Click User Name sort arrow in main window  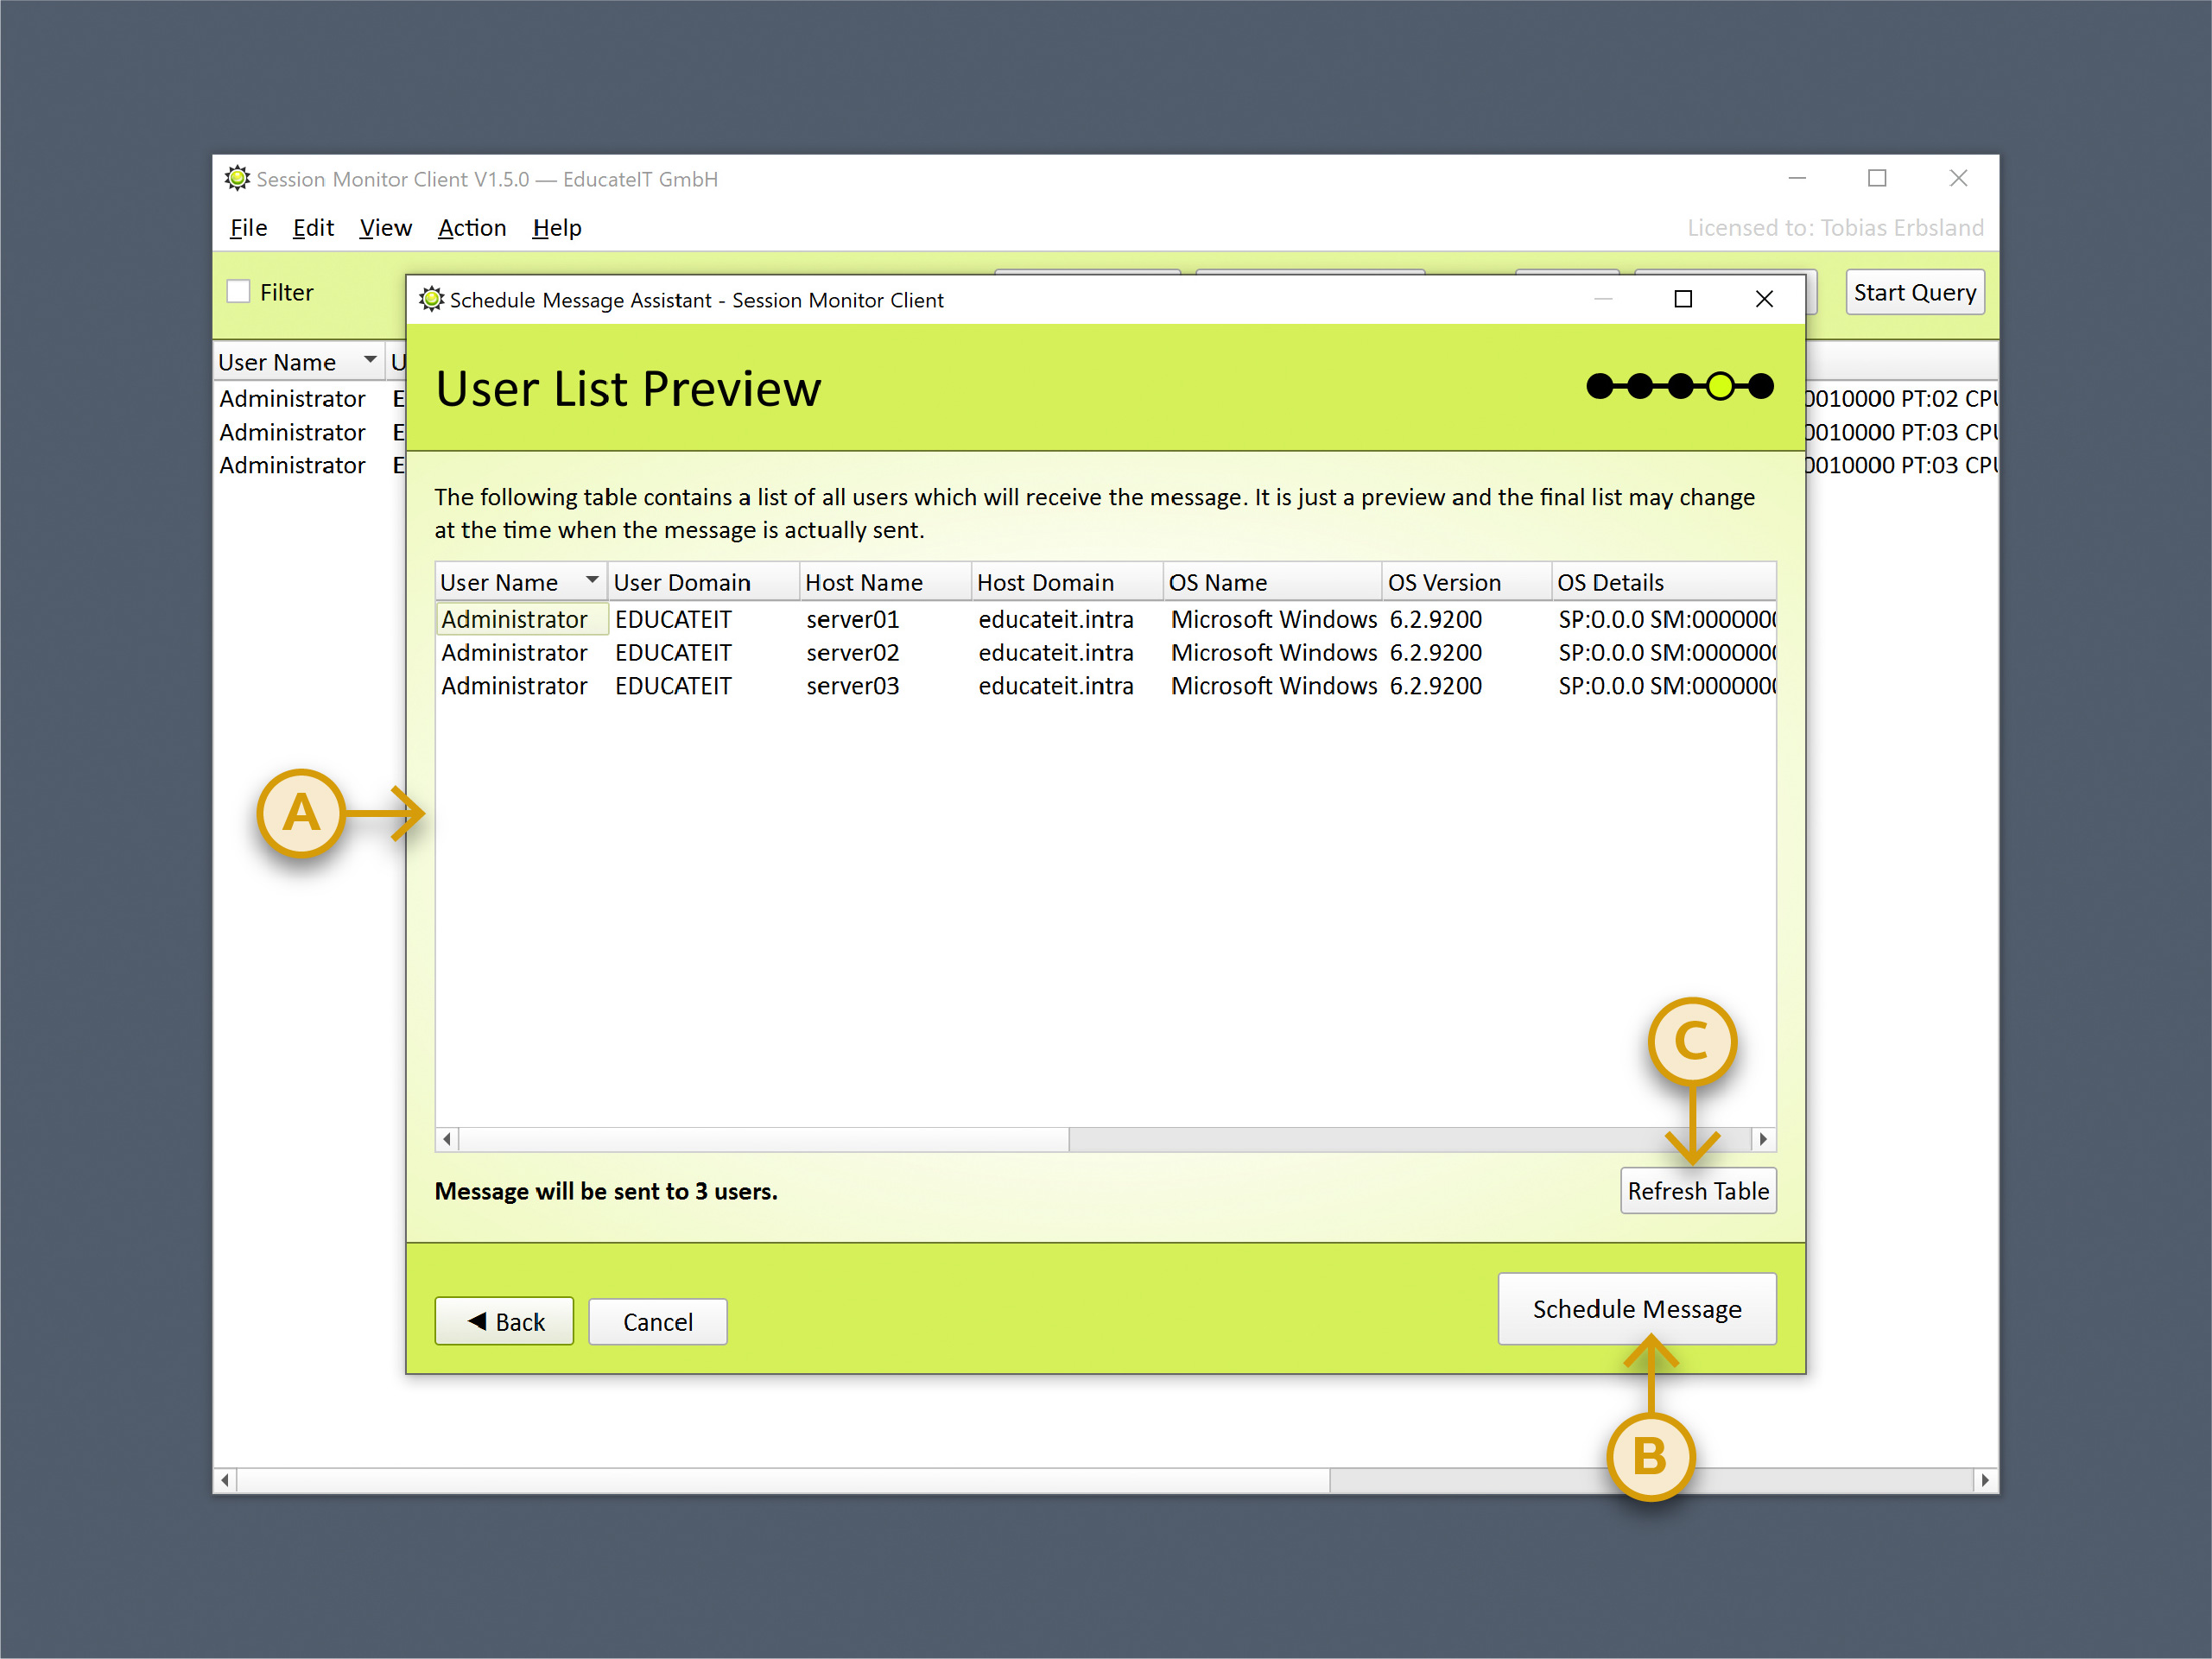pyautogui.click(x=370, y=360)
